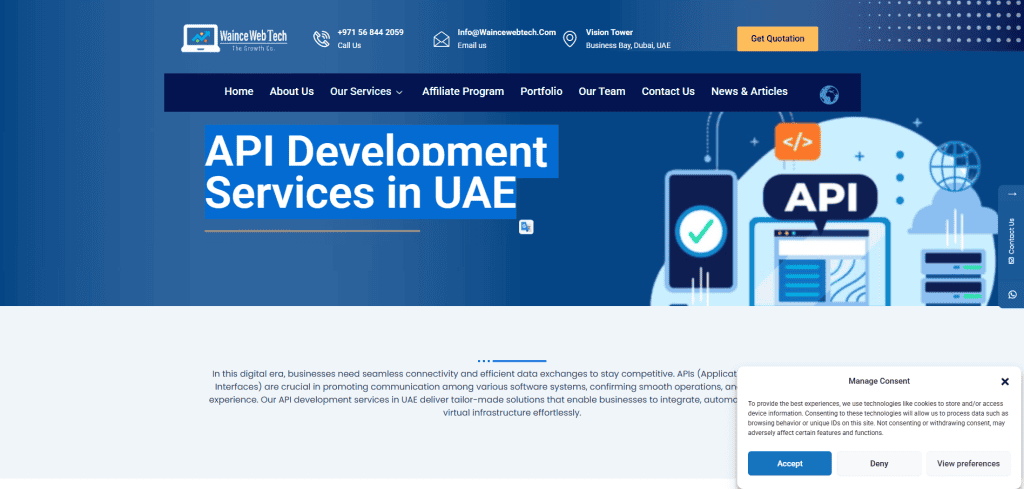
Task: Click the API Development Services in UAE heading
Action: [381, 171]
